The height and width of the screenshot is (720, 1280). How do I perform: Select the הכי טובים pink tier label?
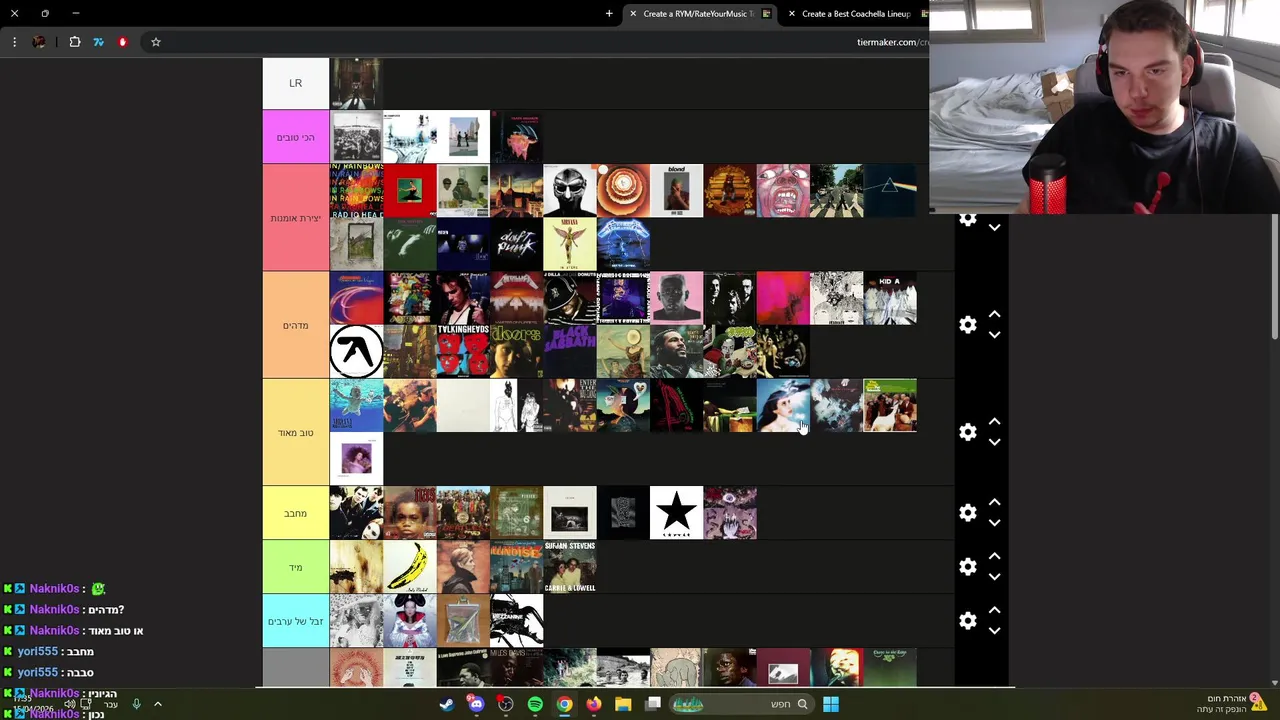click(295, 137)
